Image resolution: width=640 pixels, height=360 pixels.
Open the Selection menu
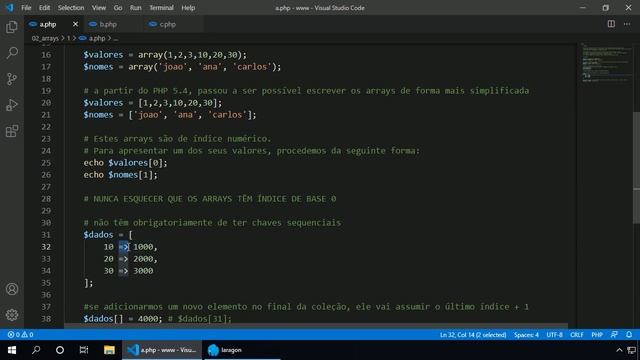[71, 8]
